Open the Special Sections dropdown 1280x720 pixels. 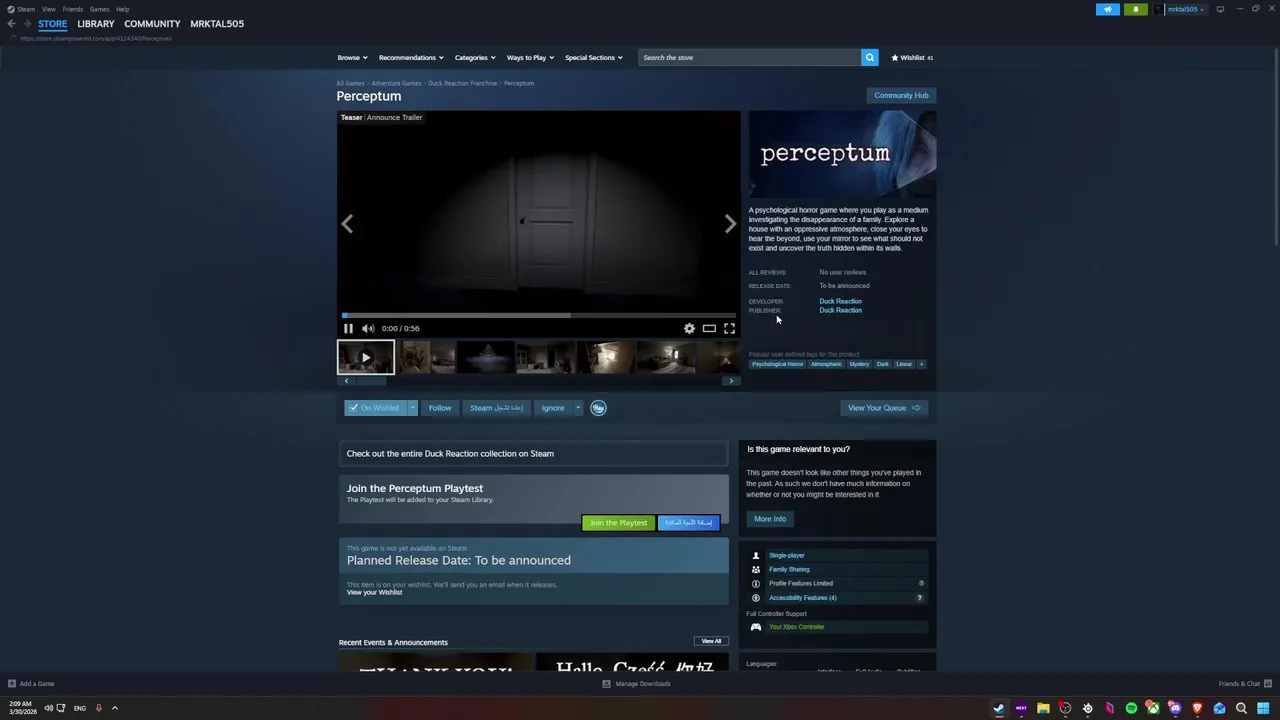coord(593,57)
